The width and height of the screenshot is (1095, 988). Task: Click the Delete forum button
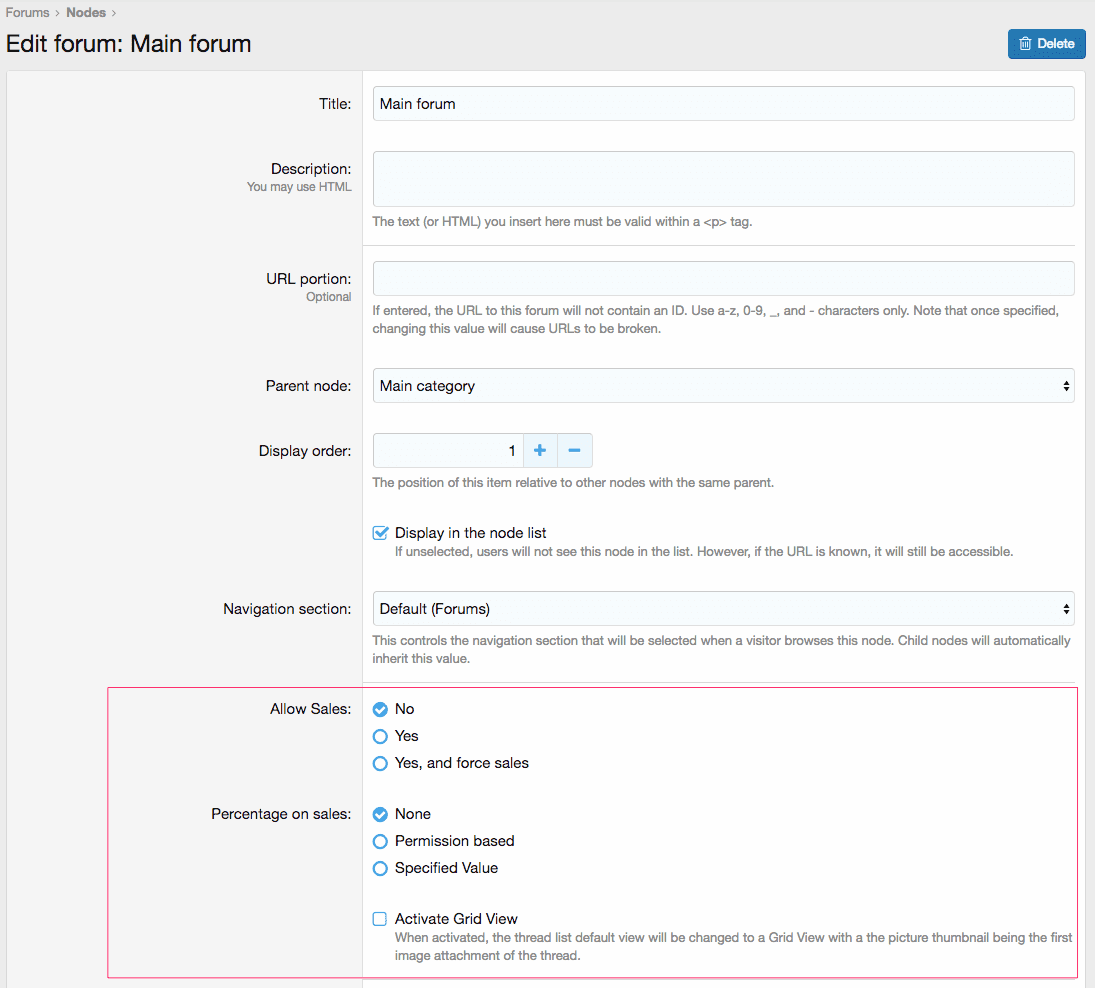(x=1046, y=44)
